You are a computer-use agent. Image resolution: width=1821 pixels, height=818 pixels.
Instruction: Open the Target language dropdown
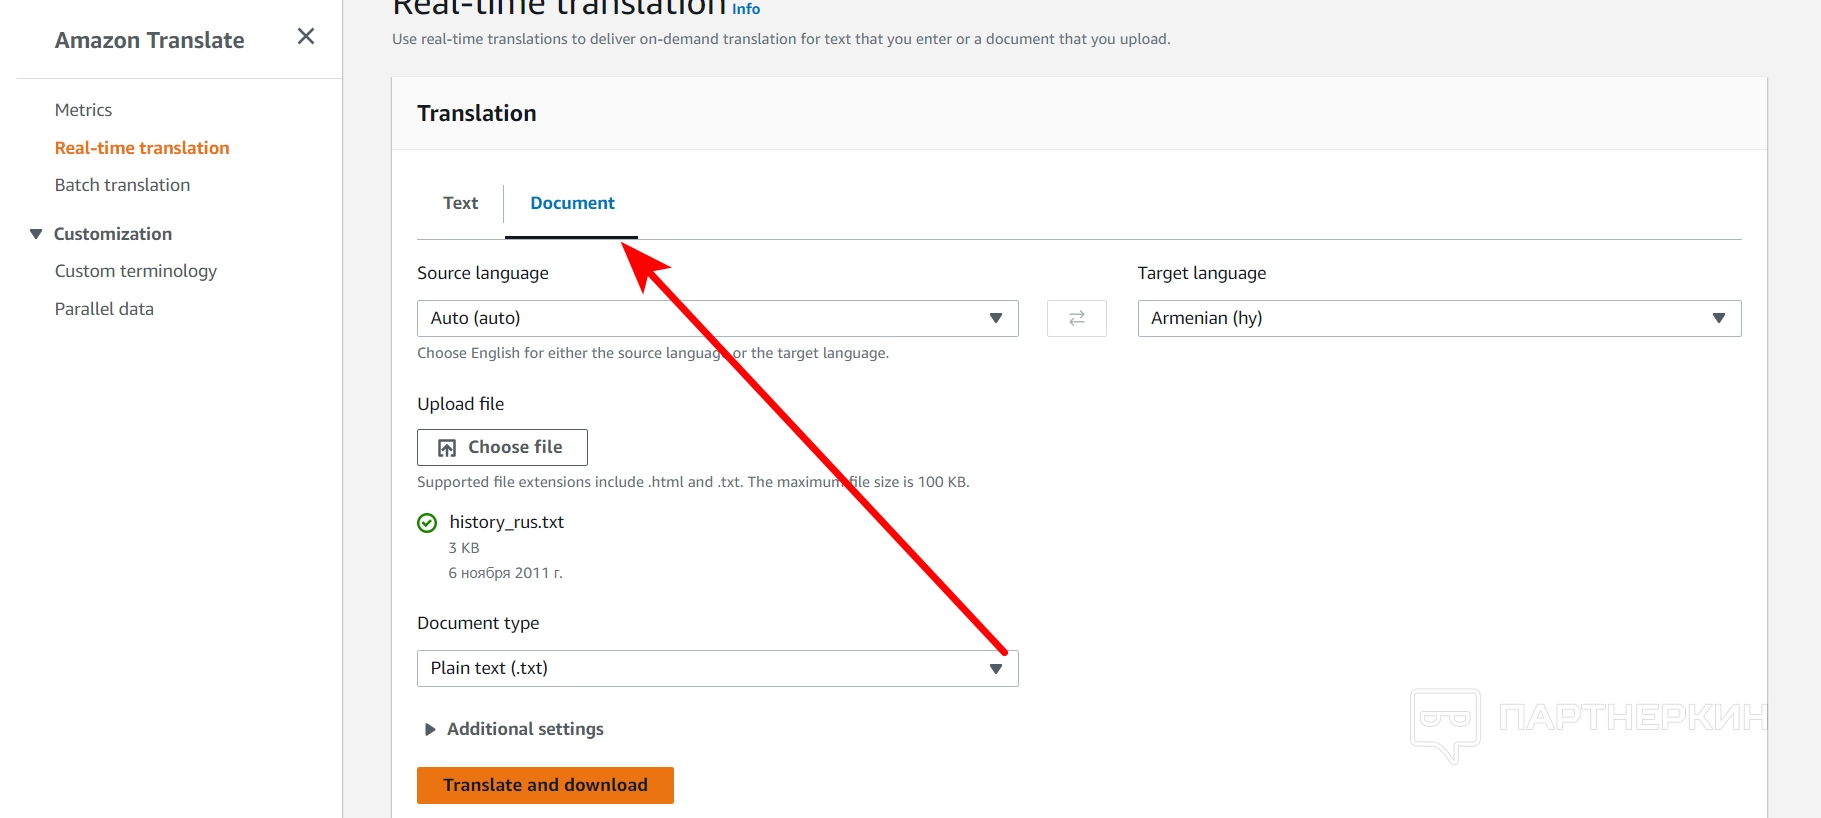[x=1438, y=318]
